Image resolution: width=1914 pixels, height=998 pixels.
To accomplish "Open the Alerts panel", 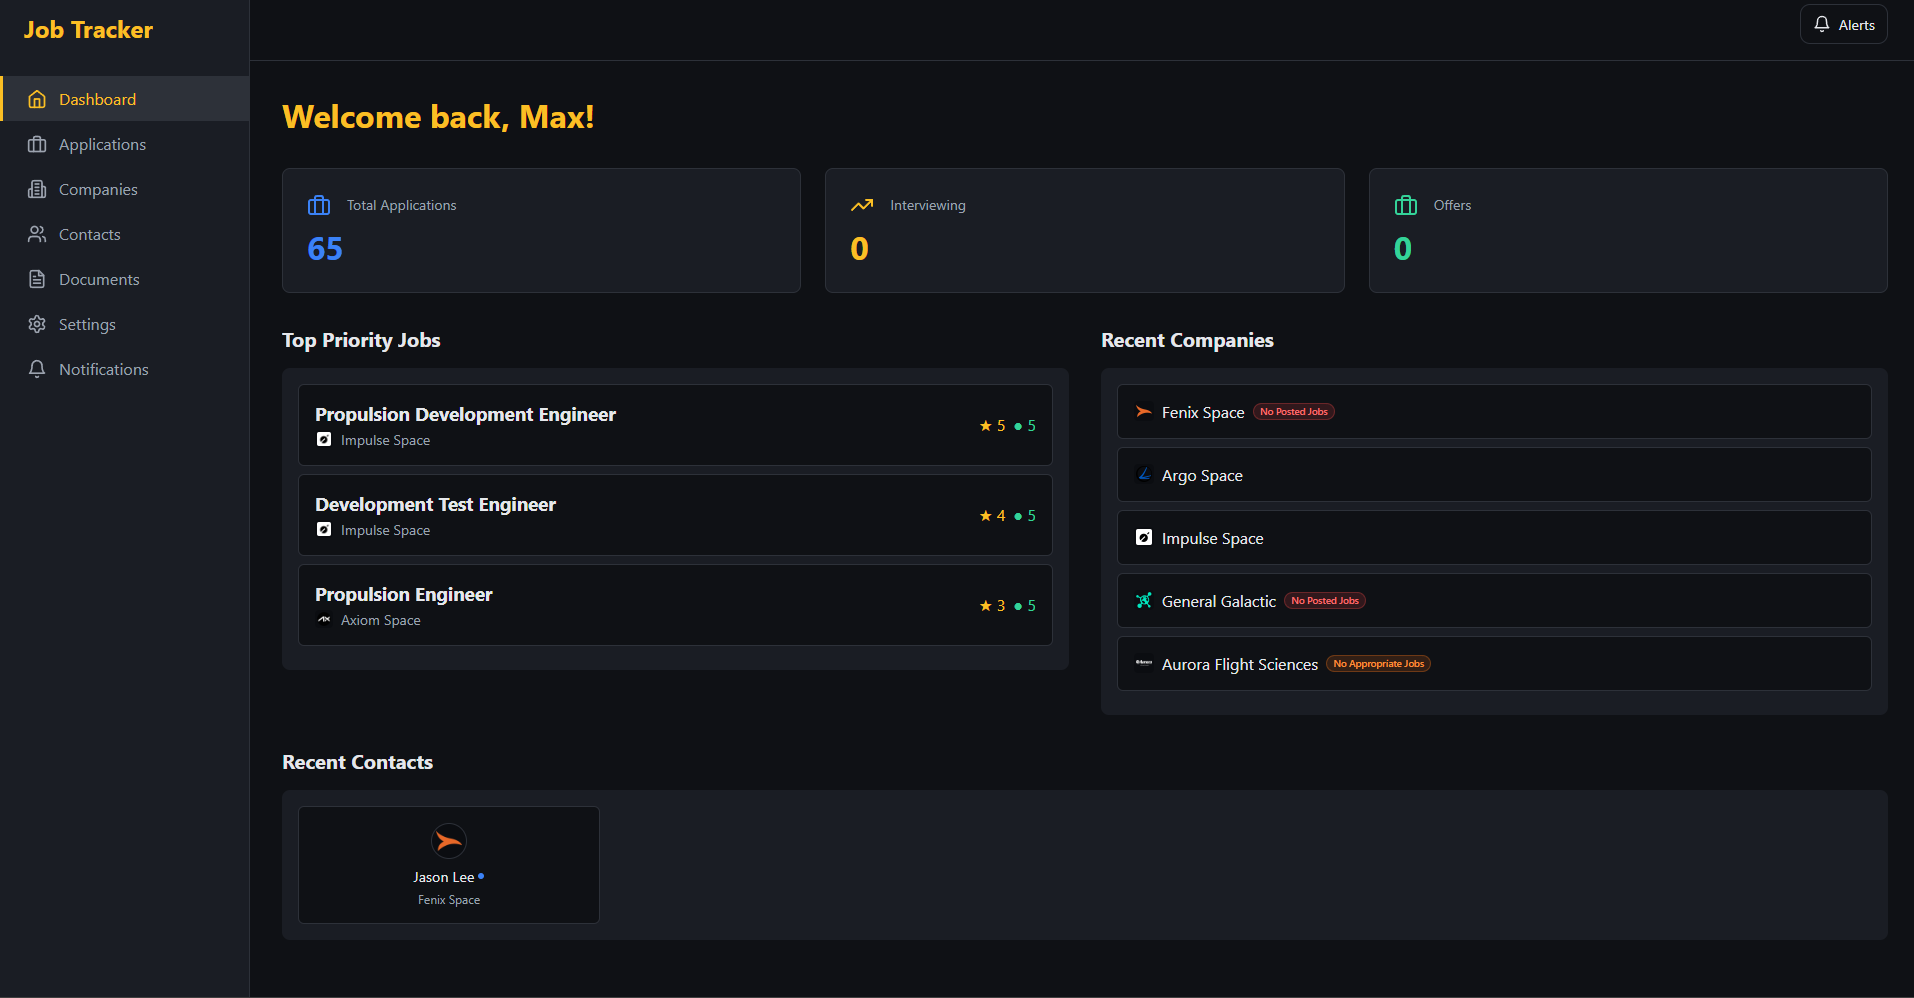I will [1842, 24].
